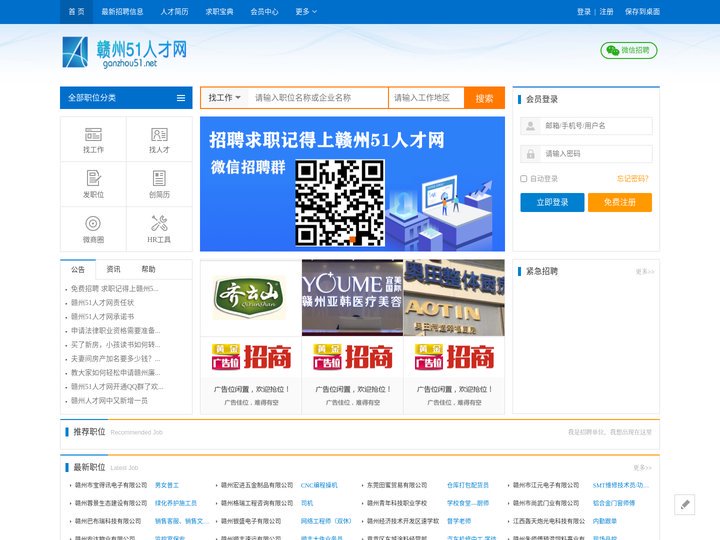This screenshot has width=720, height=540.
Task: Open 最新招聘信息 in the top navigation
Action: tap(122, 11)
